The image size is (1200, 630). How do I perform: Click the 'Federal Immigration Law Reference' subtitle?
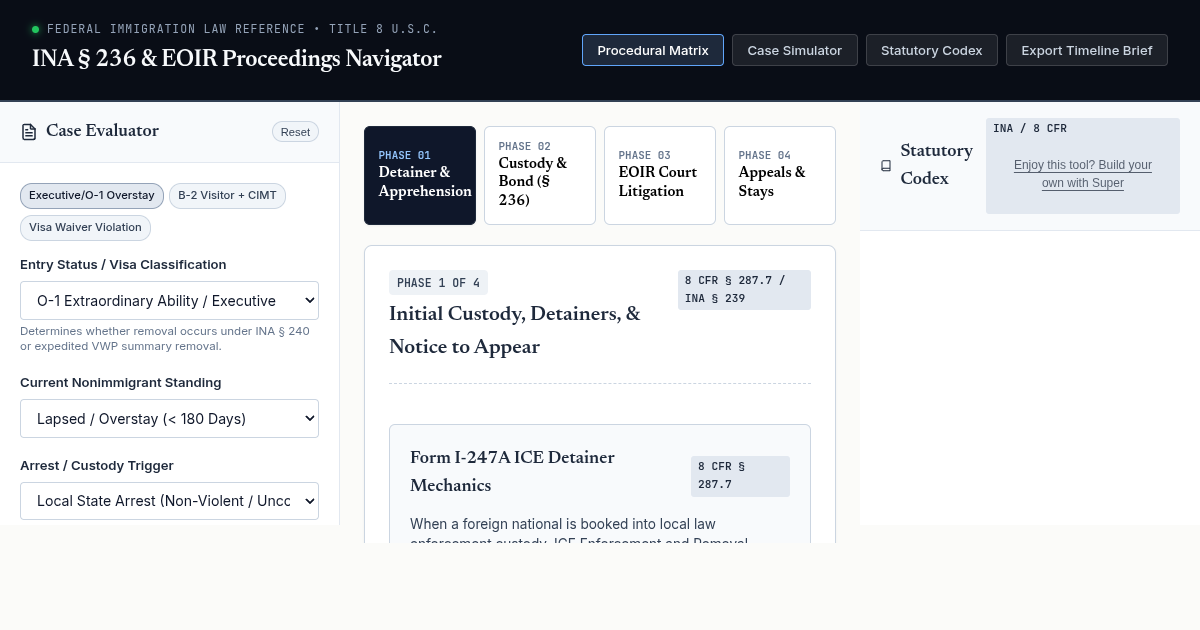(243, 29)
